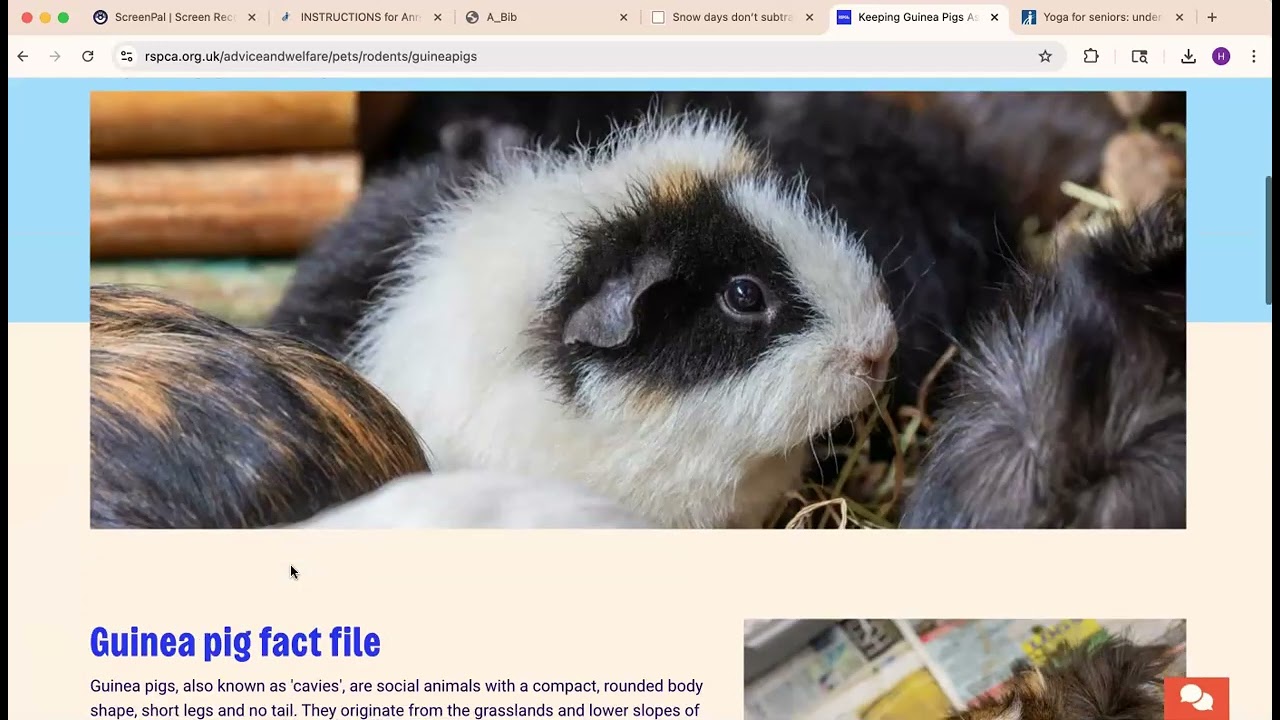1280x720 pixels.
Task: Click the large guinea pig photo
Action: click(x=638, y=310)
